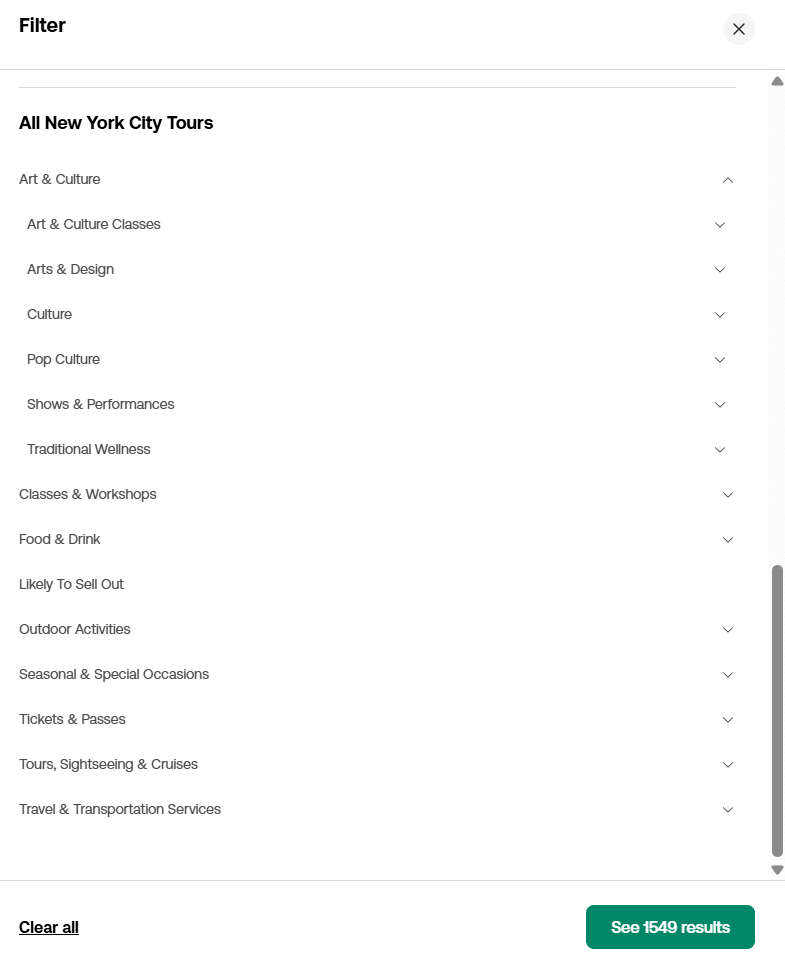Click the scrollbar down arrow

(x=777, y=869)
